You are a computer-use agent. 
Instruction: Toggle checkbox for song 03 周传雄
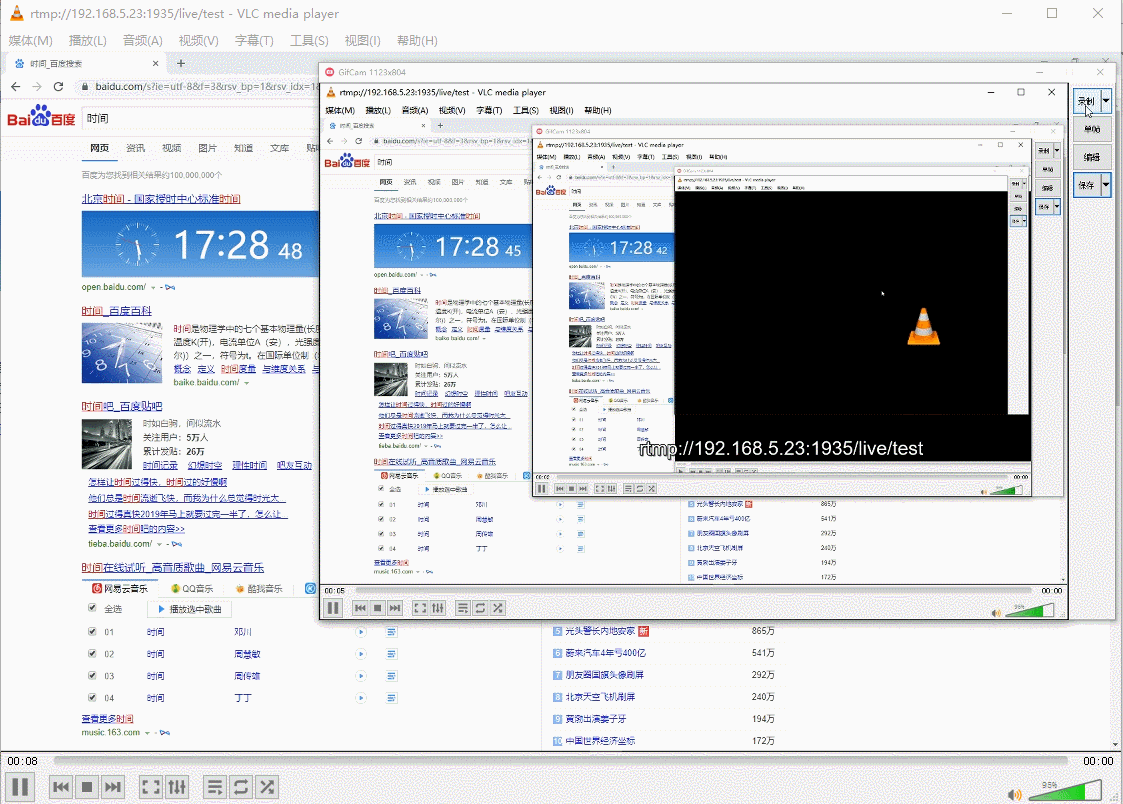click(x=92, y=675)
